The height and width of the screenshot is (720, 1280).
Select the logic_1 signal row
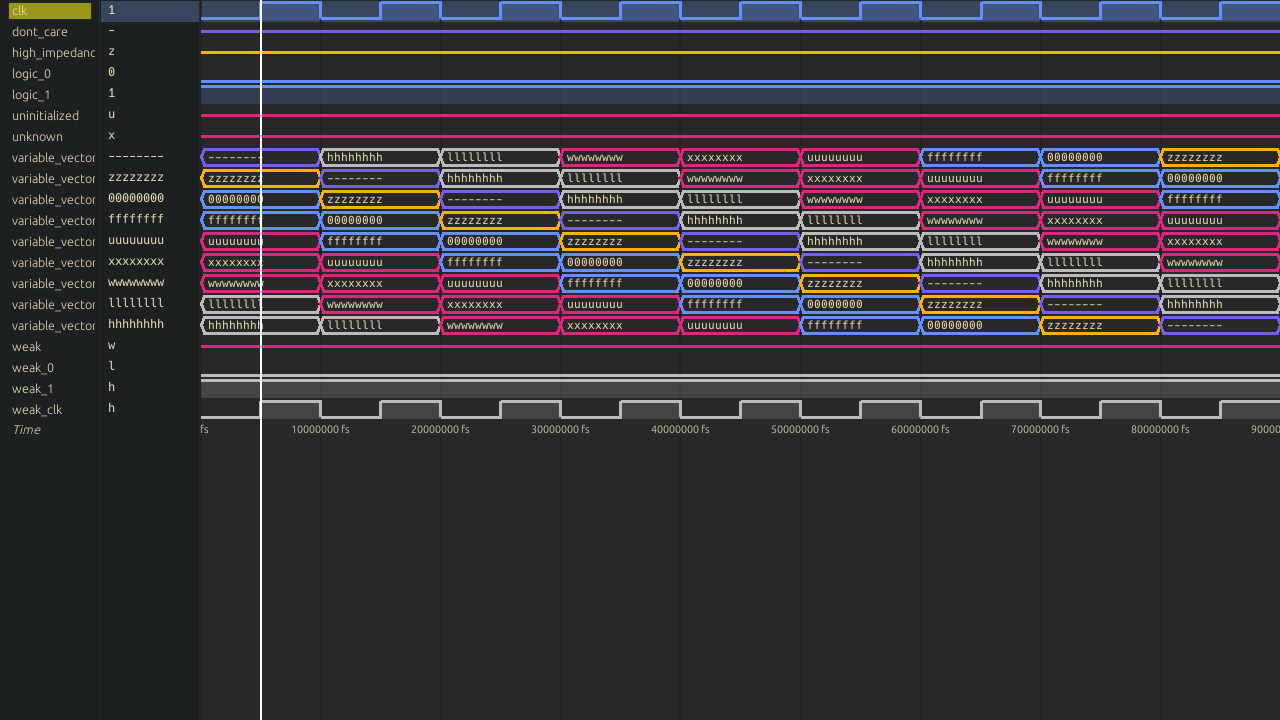[31, 95]
